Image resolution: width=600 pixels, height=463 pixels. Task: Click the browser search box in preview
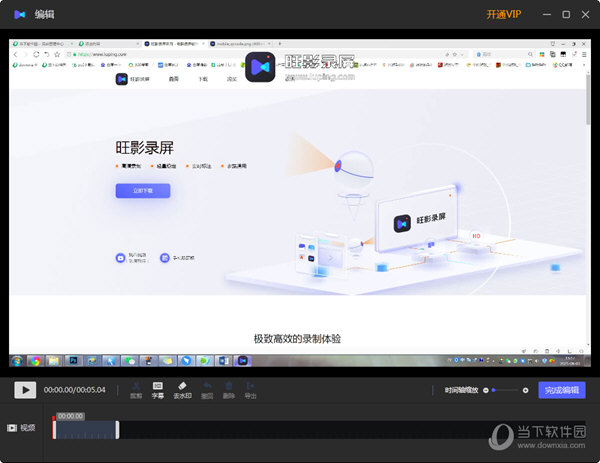504,54
